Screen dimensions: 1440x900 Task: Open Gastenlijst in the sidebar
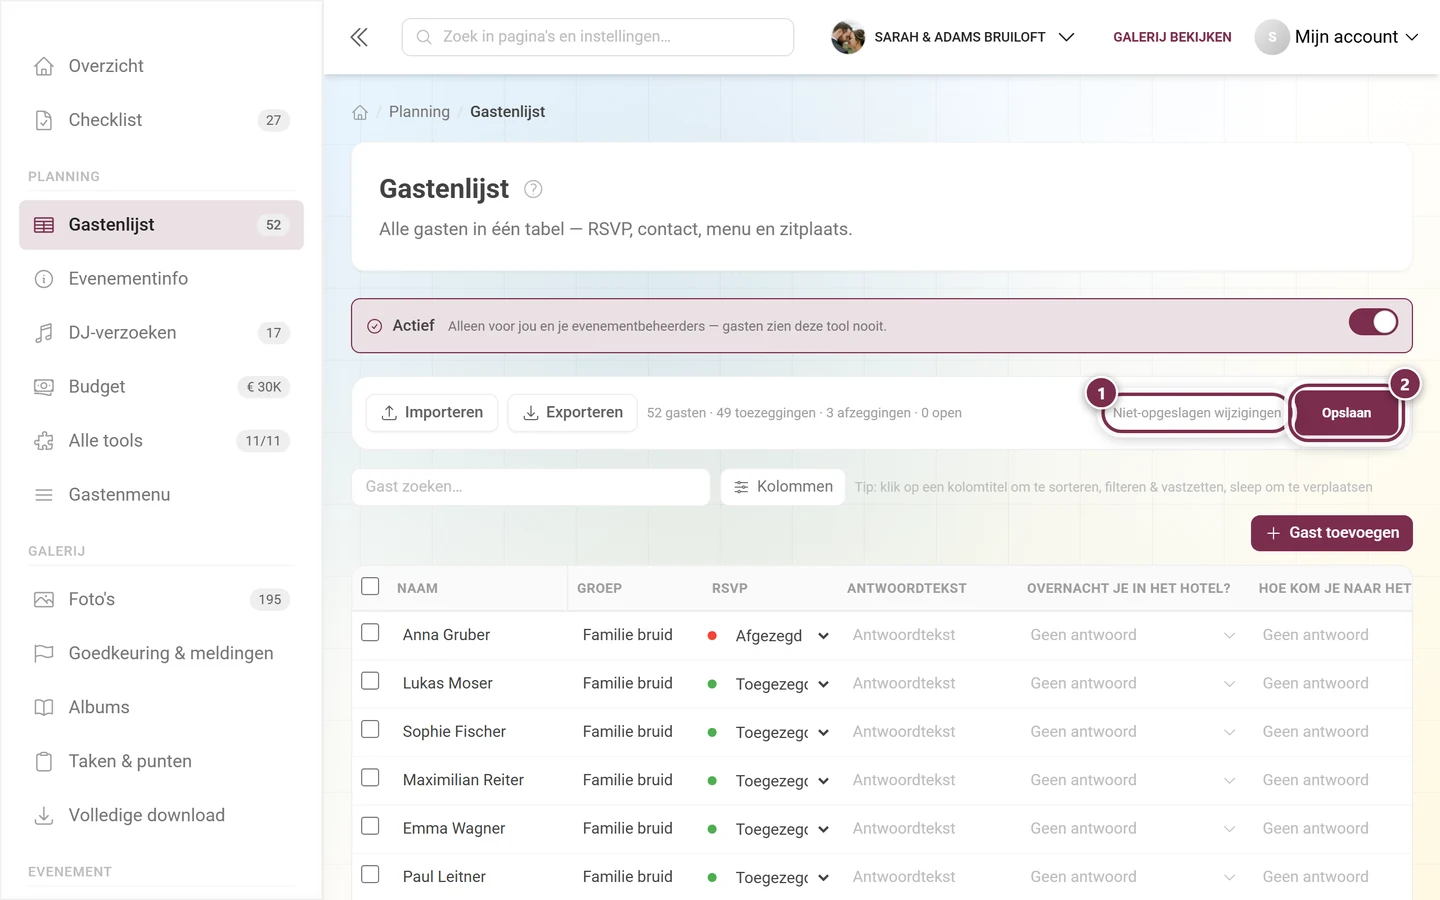click(161, 225)
